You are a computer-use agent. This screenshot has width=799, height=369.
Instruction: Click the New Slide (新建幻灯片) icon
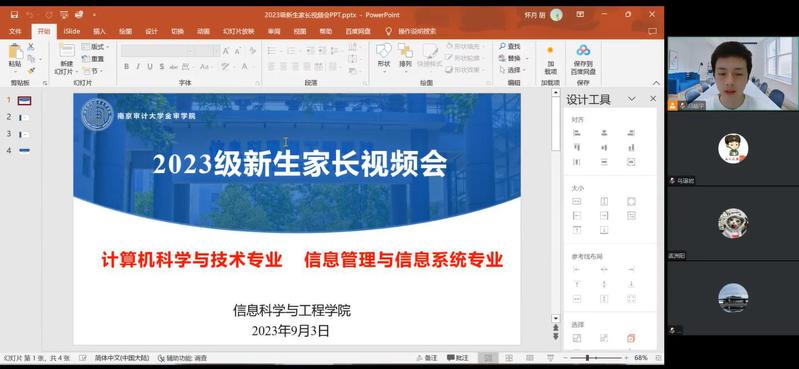67,50
